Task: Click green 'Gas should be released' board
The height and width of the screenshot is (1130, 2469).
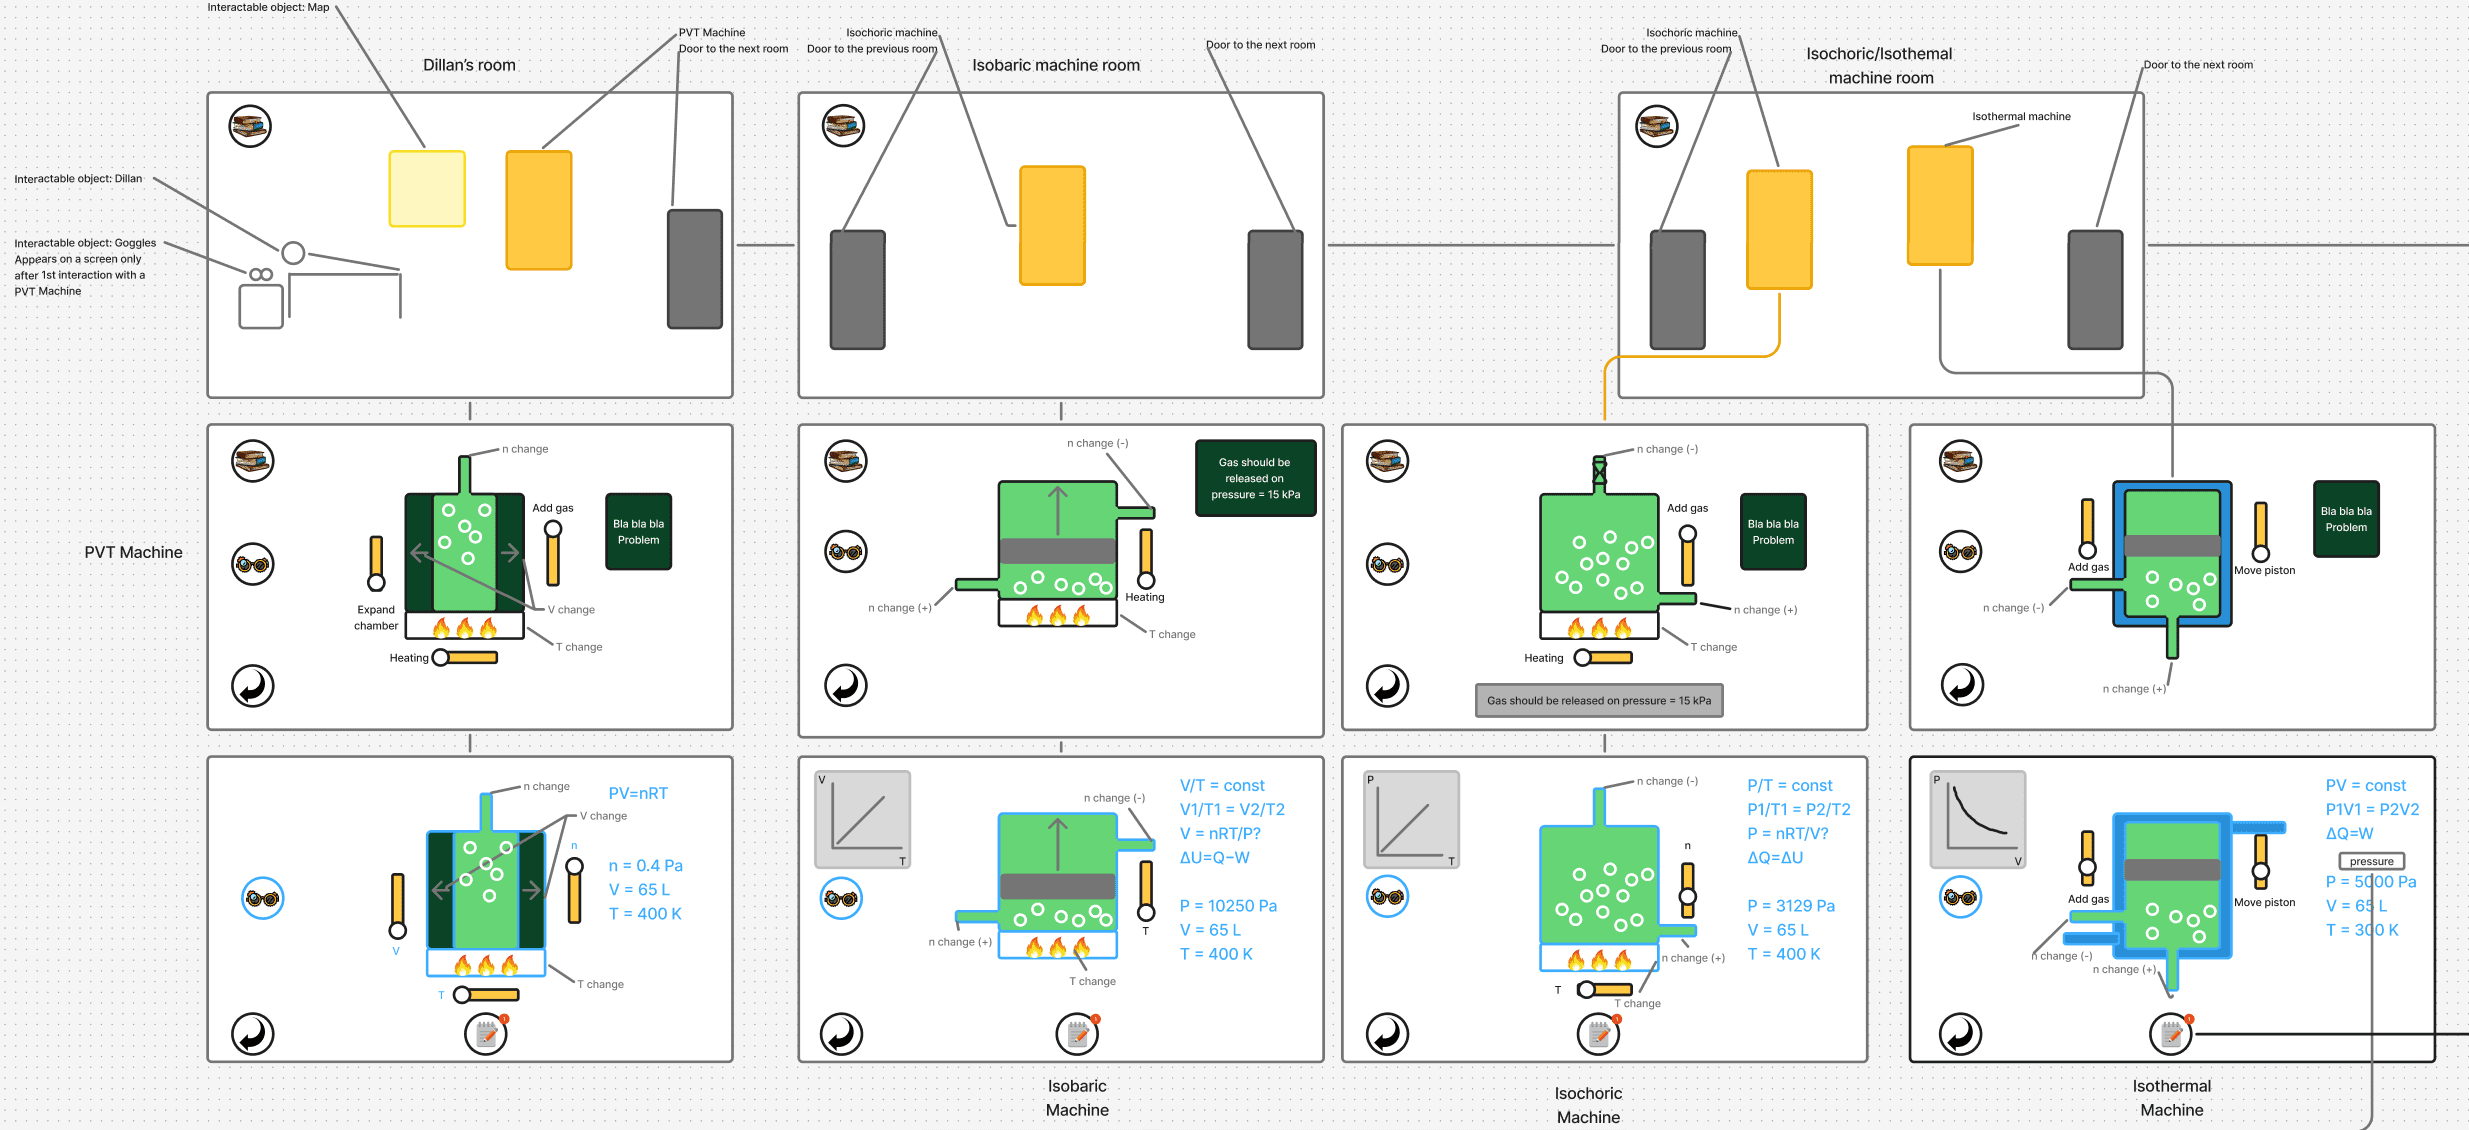Action: 1254,478
